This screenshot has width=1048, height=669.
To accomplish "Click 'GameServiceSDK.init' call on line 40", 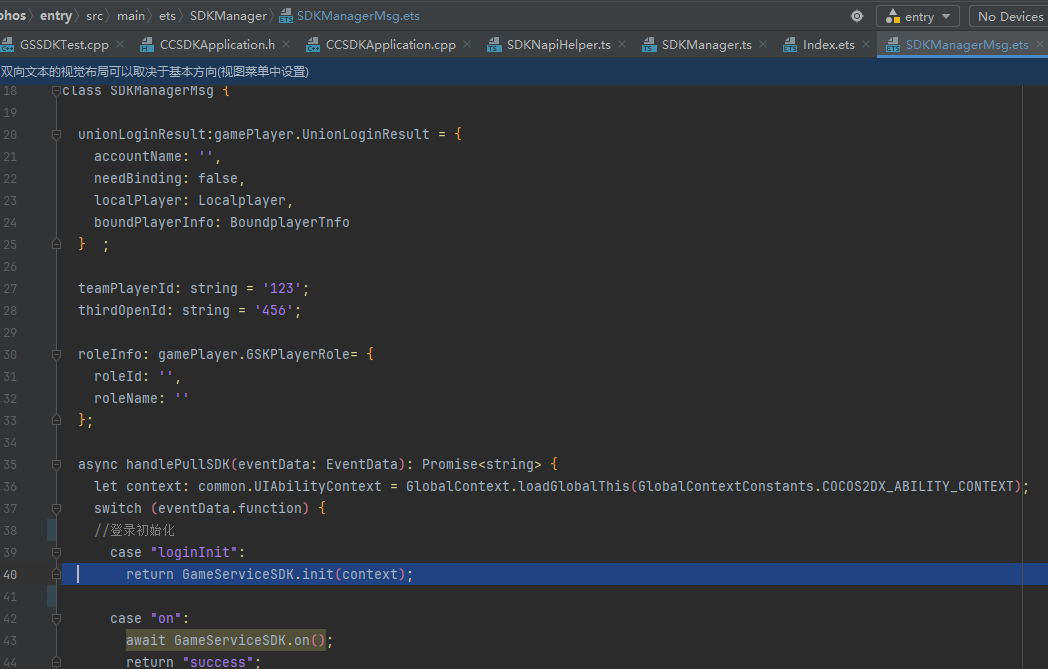I will pyautogui.click(x=257, y=575).
